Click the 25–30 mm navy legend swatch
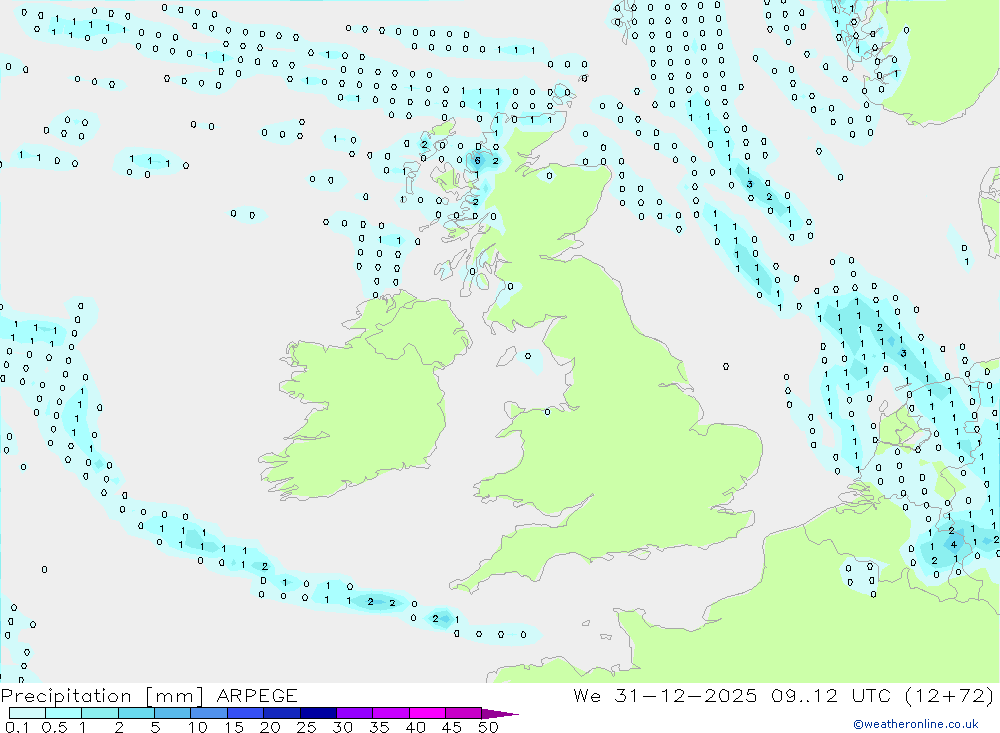Image resolution: width=1000 pixels, height=733 pixels. pyautogui.click(x=318, y=713)
